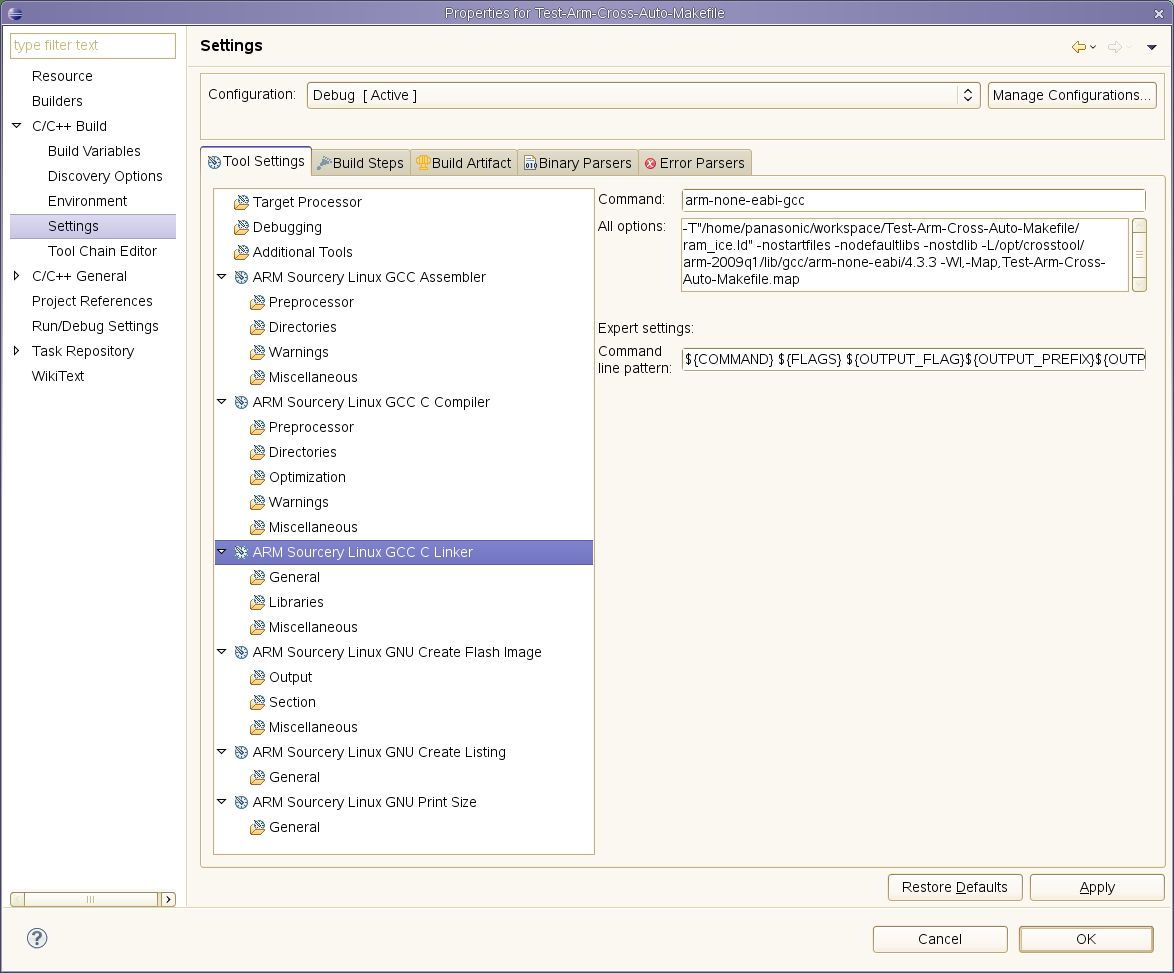Collapse the GCC C Linker node
Screen dimensions: 1174x973
tap(222, 552)
